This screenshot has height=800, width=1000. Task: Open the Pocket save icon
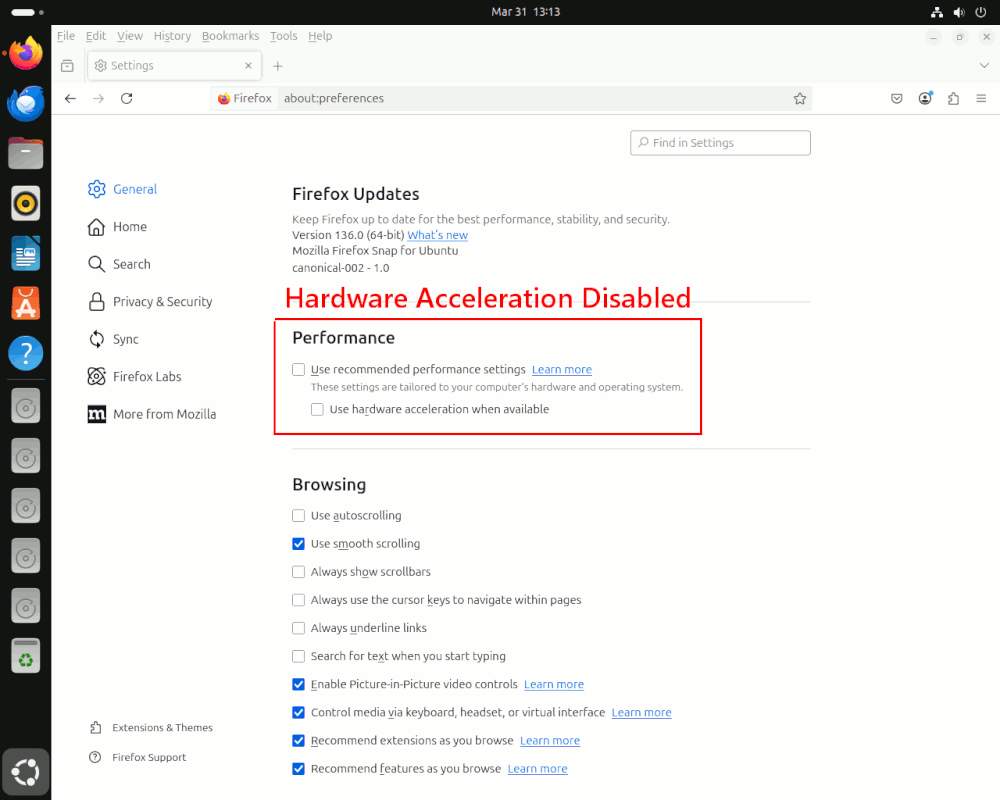[x=897, y=98]
